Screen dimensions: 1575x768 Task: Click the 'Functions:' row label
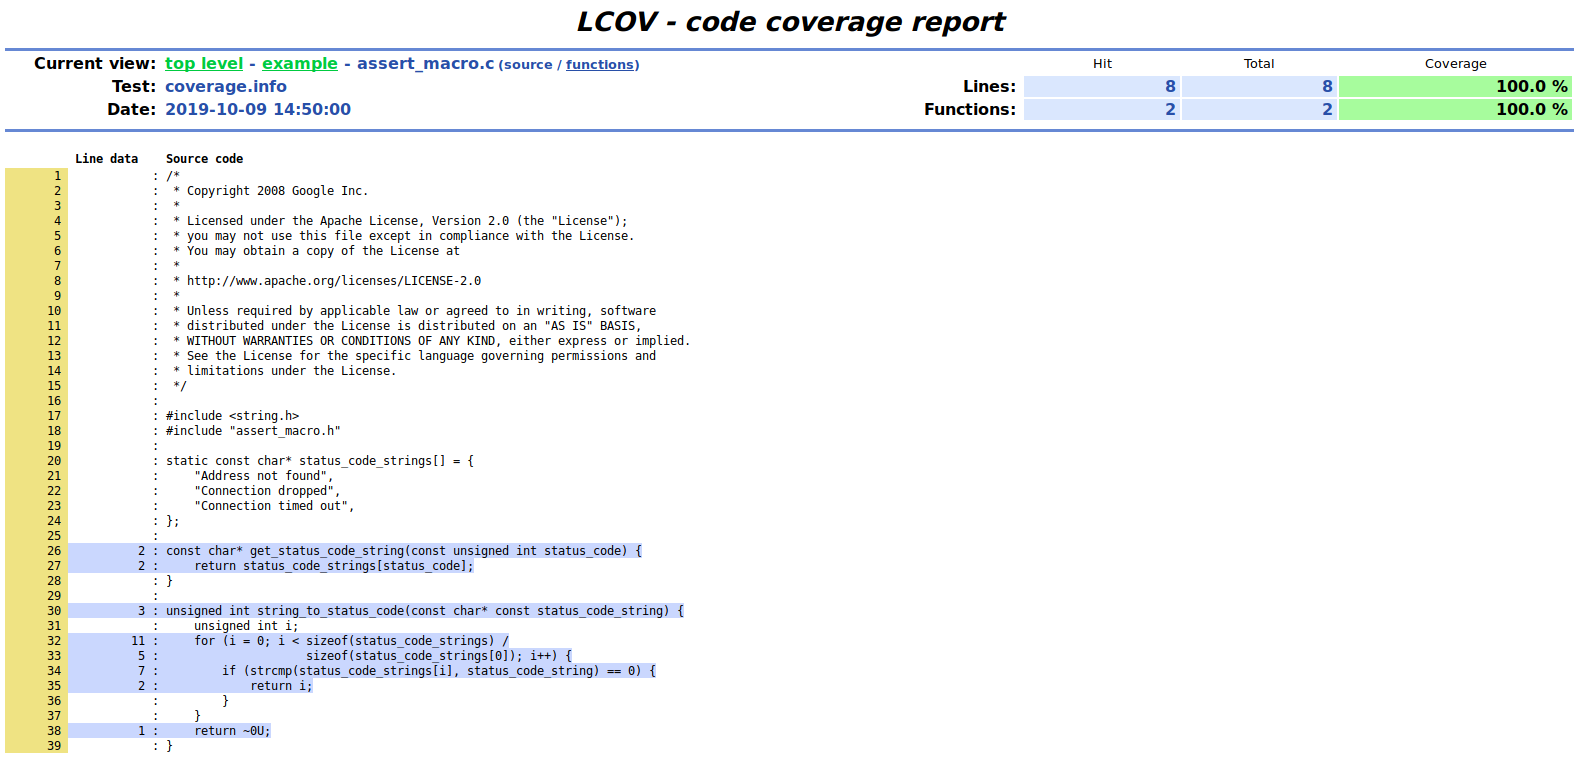970,109
